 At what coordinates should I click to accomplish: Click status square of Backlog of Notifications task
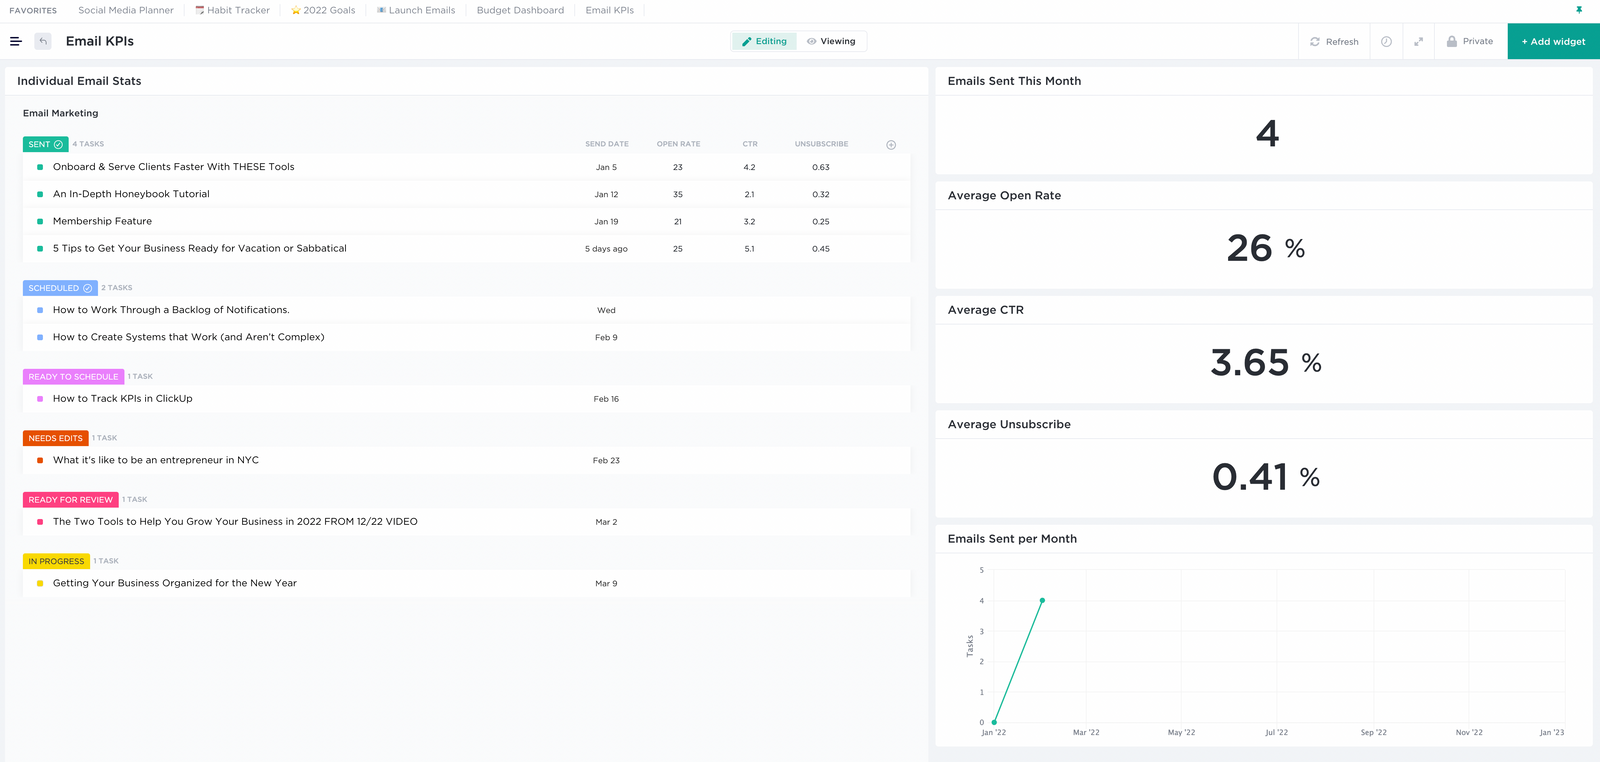[40, 310]
